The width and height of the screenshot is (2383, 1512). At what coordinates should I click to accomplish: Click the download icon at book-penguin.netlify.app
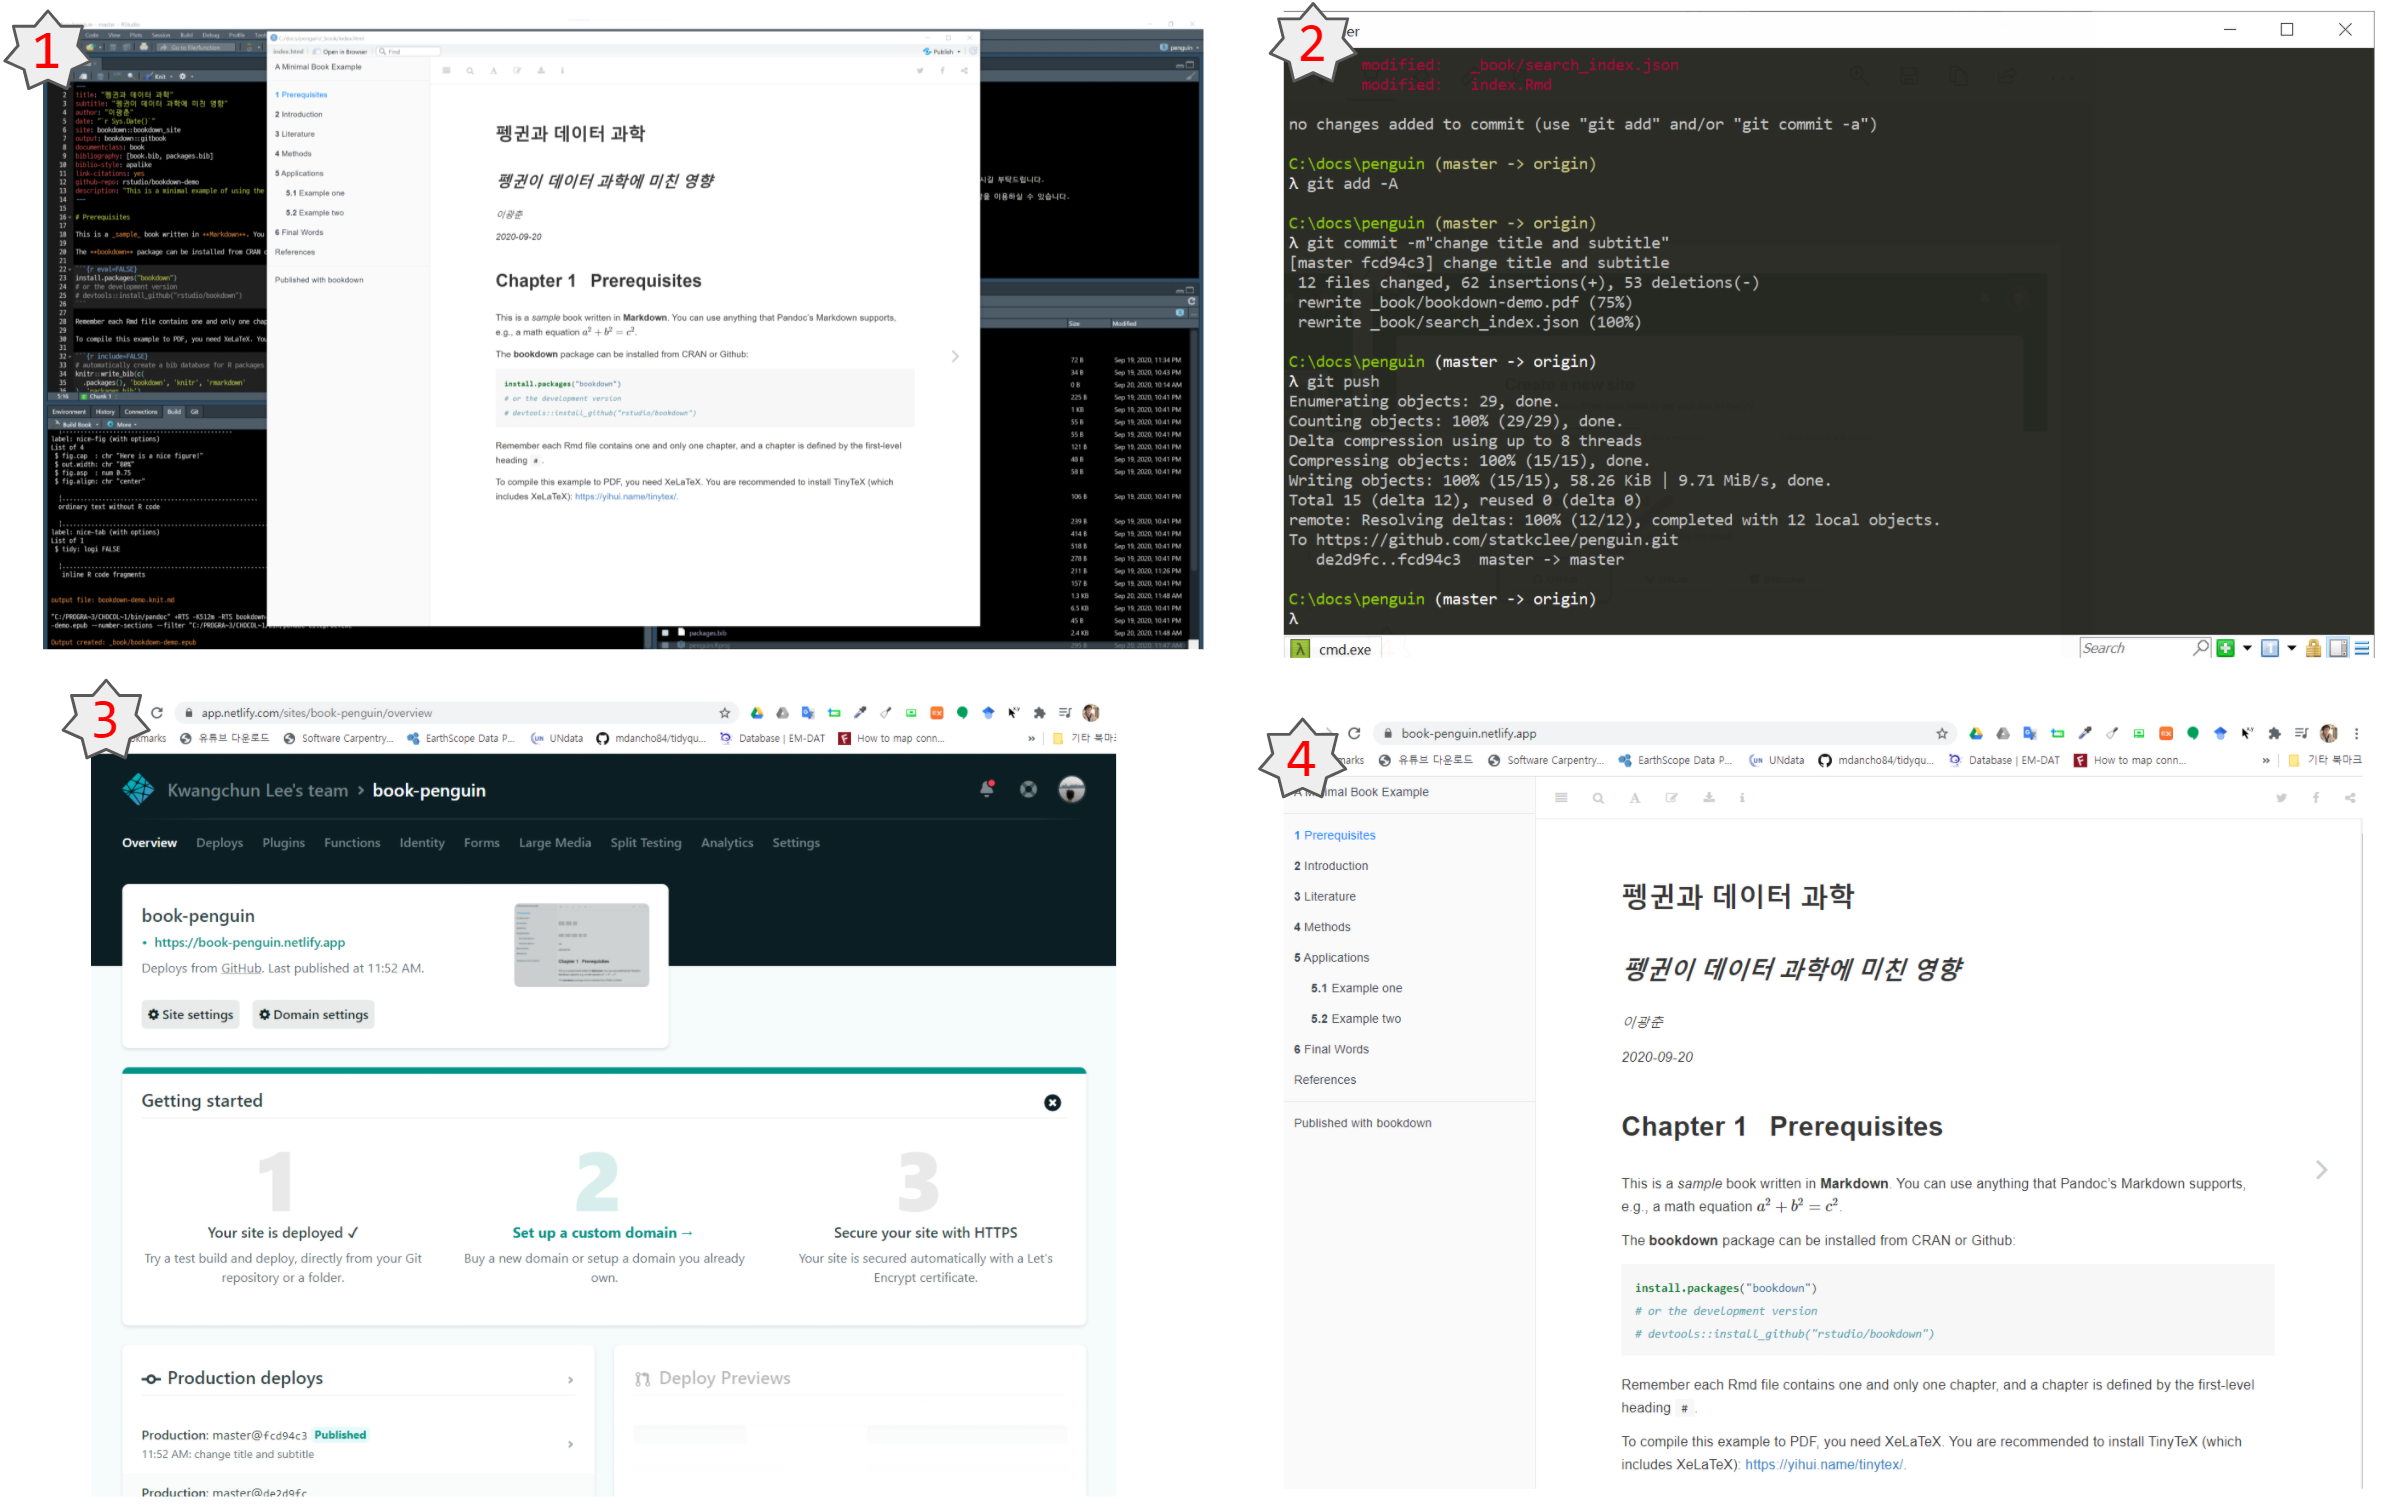click(1709, 798)
